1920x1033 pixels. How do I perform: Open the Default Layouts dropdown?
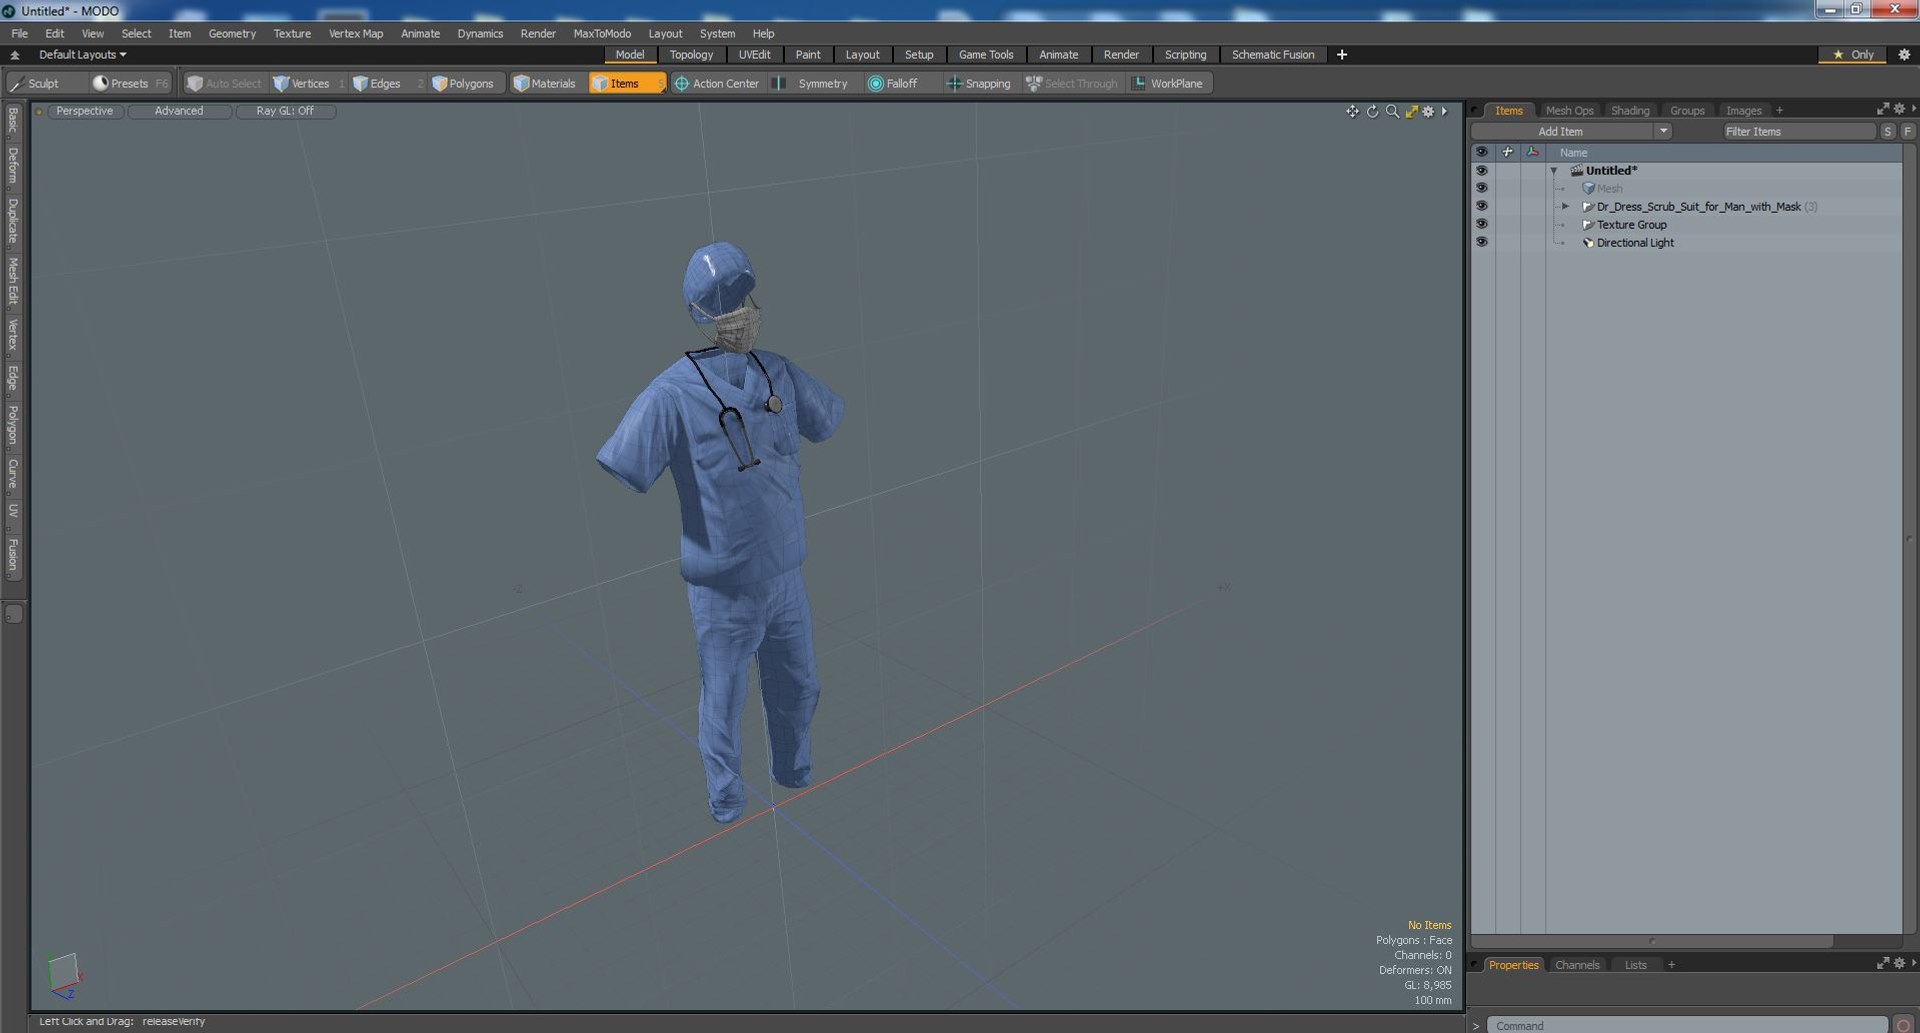[x=82, y=54]
